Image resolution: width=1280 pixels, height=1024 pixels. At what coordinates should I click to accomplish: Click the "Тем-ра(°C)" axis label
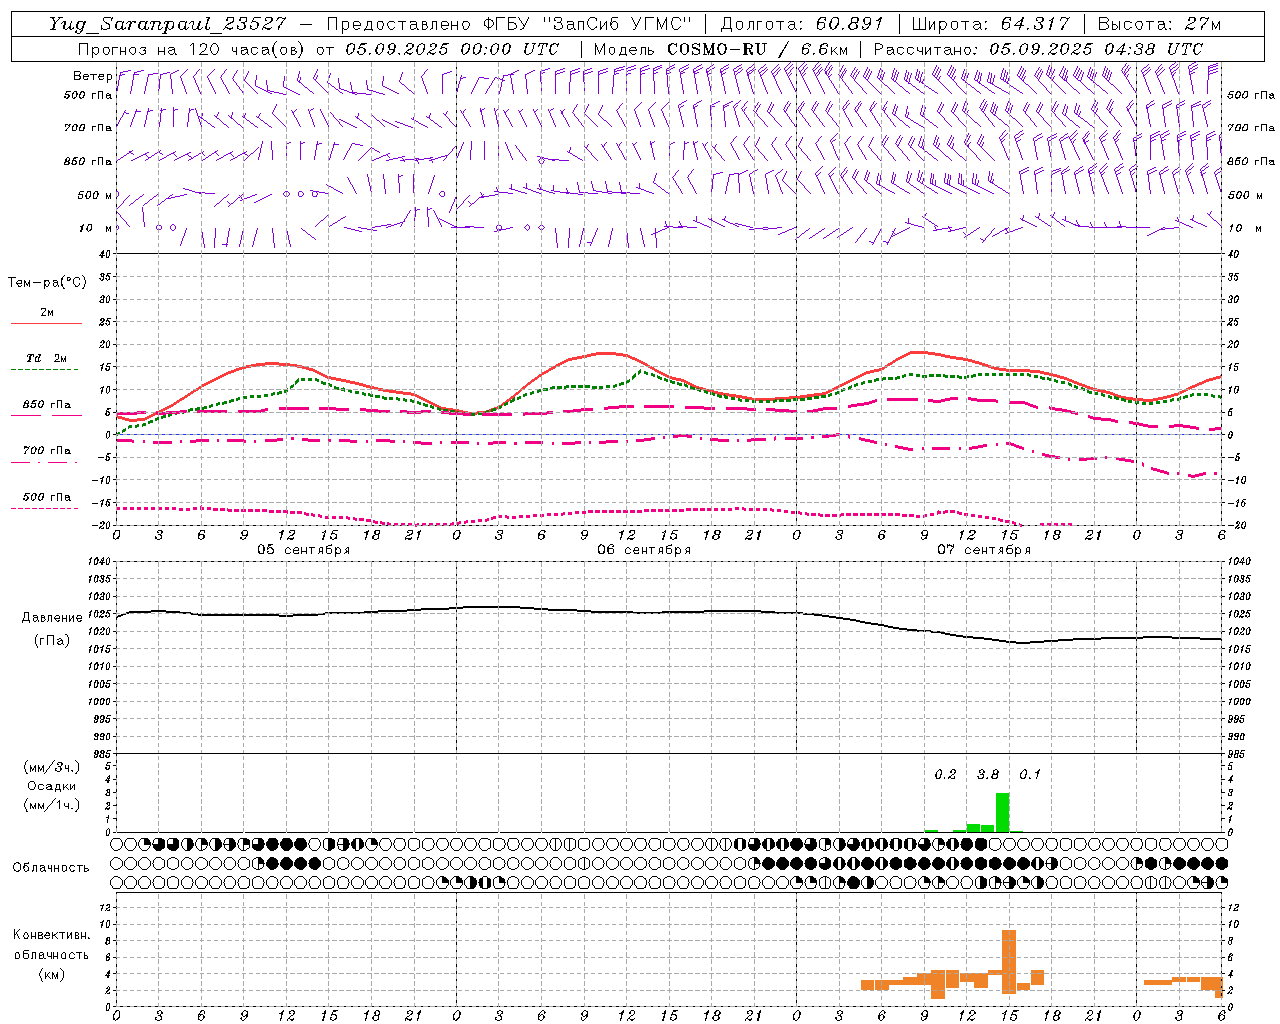coord(47,283)
